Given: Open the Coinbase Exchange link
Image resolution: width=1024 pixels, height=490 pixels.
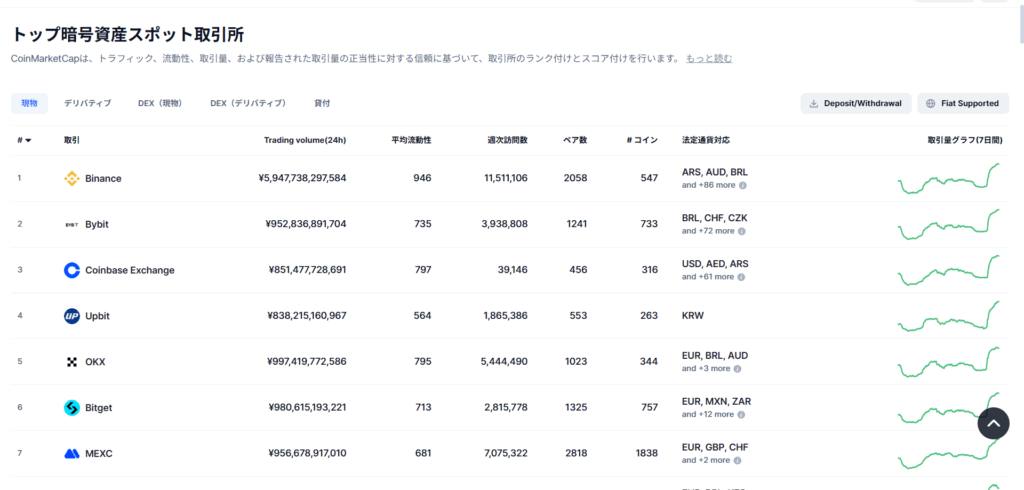Looking at the screenshot, I should pos(130,270).
